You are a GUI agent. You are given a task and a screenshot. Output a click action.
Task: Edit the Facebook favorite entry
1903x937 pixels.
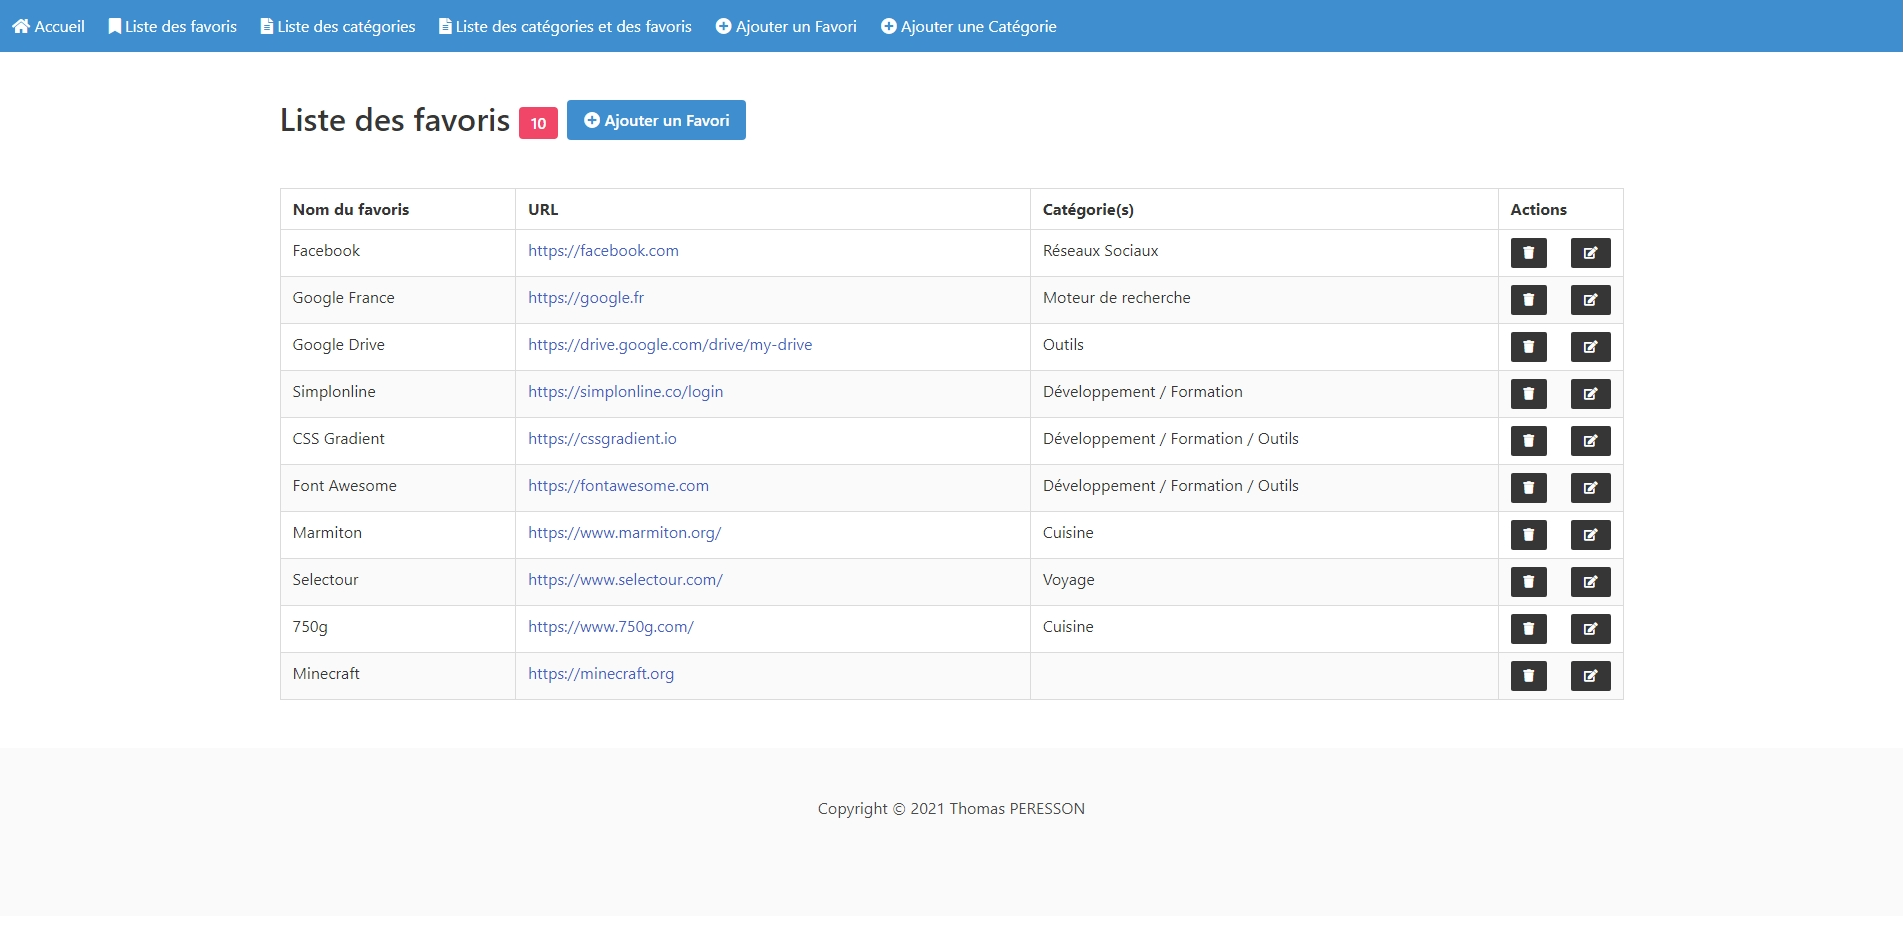[1590, 253]
